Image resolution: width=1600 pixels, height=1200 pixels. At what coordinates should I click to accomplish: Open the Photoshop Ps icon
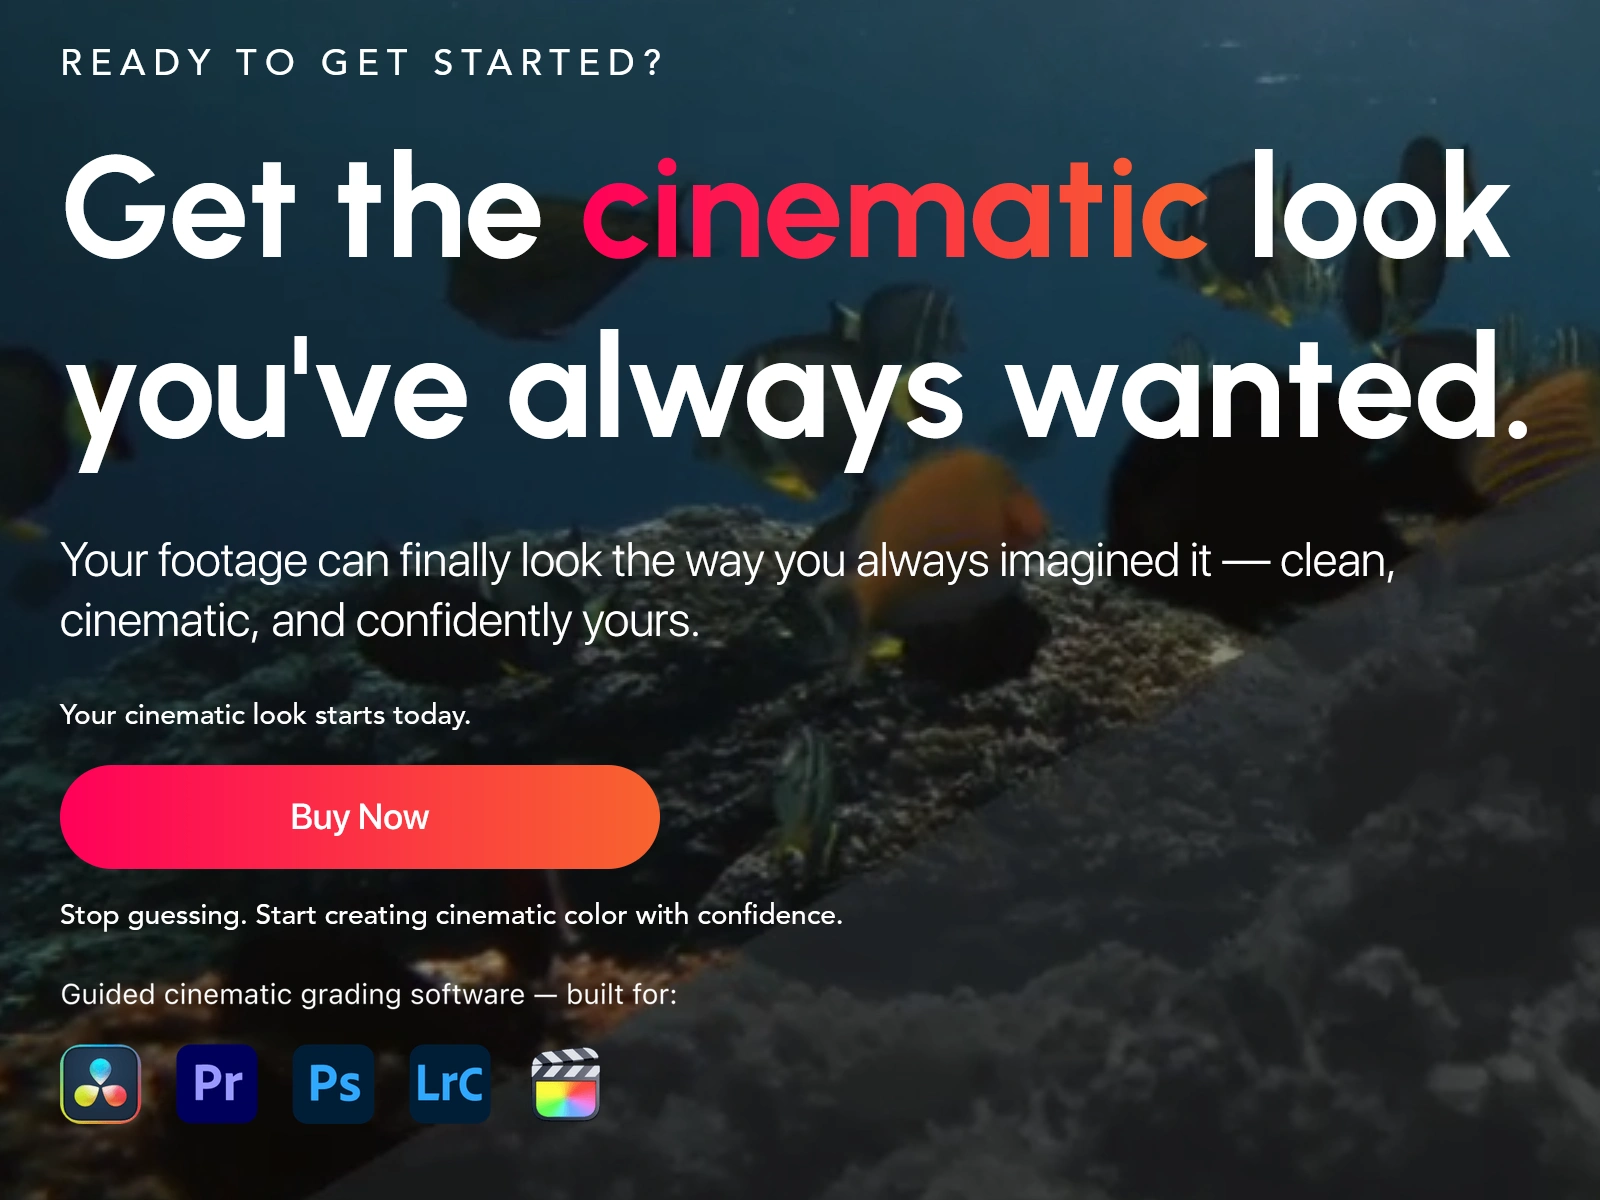334,1084
